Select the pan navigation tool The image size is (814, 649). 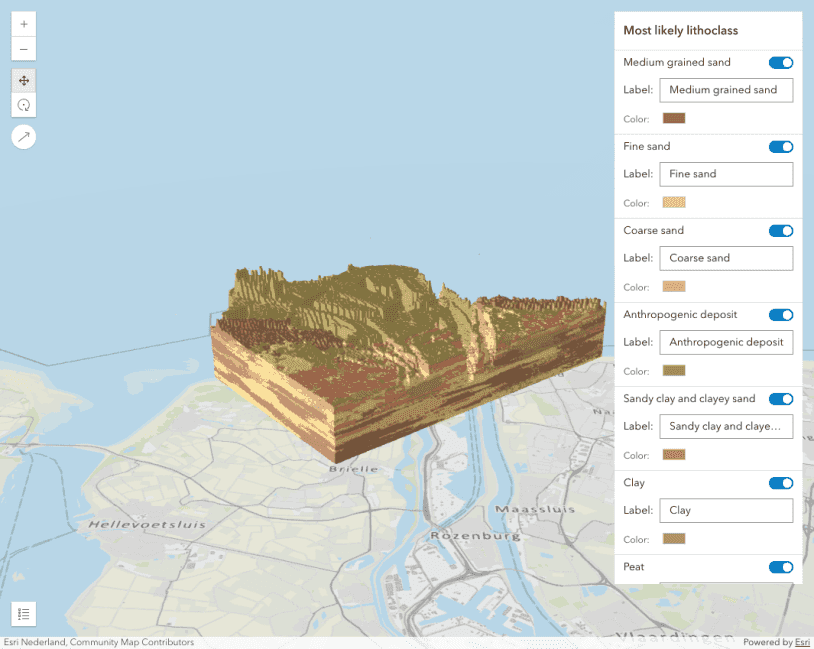24,80
